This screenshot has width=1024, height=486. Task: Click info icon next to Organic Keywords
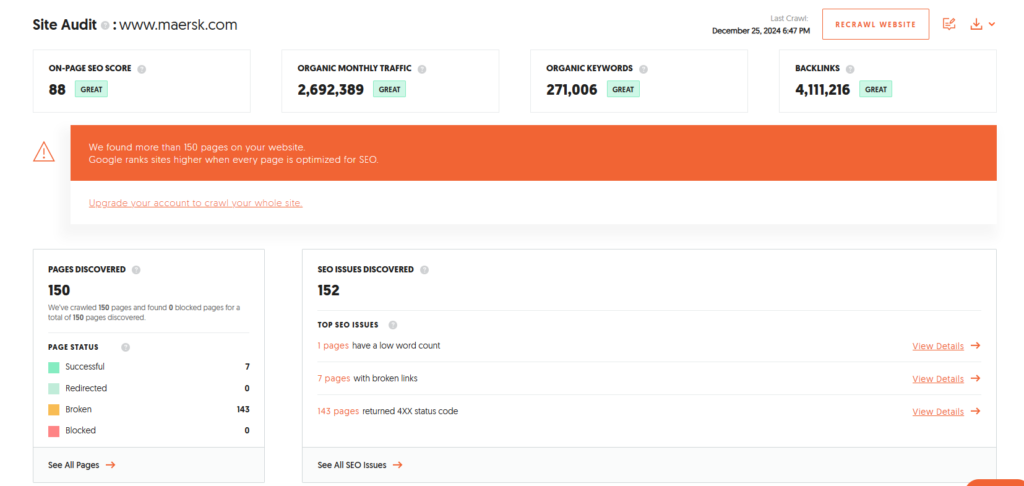click(x=642, y=69)
